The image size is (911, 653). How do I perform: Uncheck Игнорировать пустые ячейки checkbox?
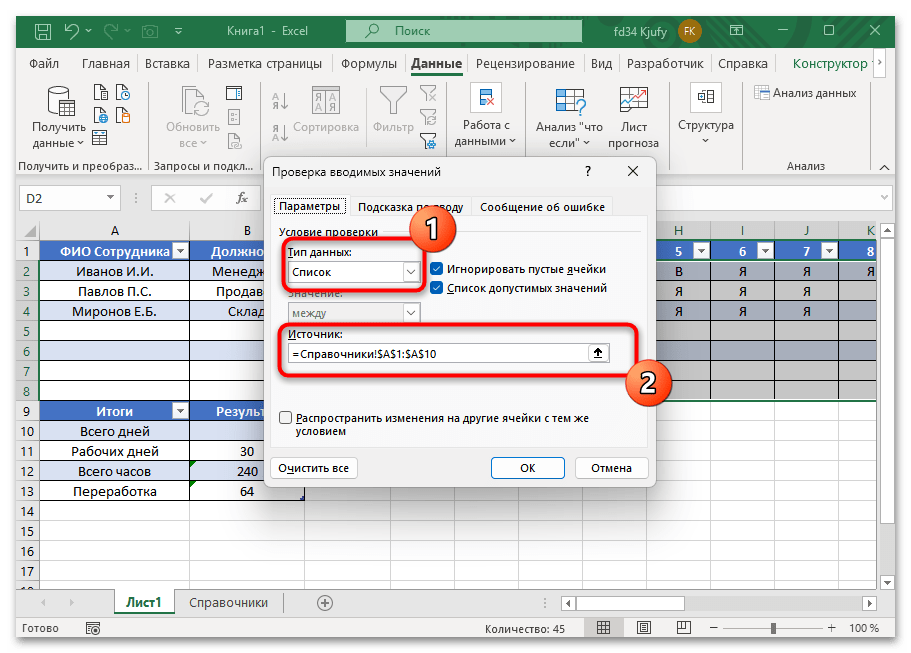click(437, 269)
